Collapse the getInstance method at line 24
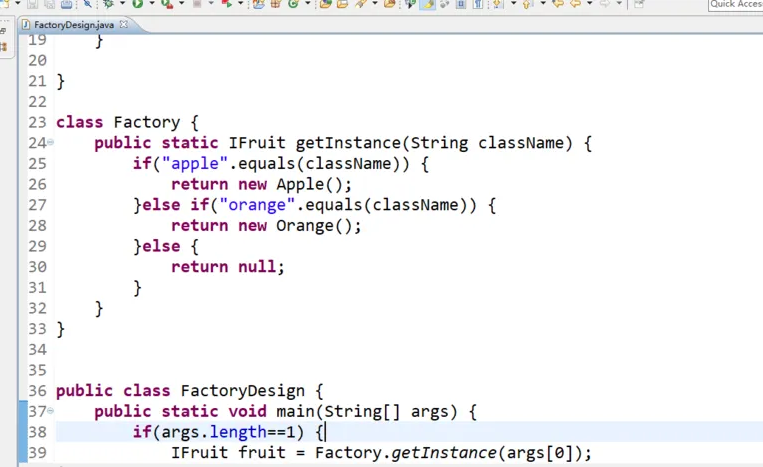Screen dimensions: 763x467 tap(50, 144)
